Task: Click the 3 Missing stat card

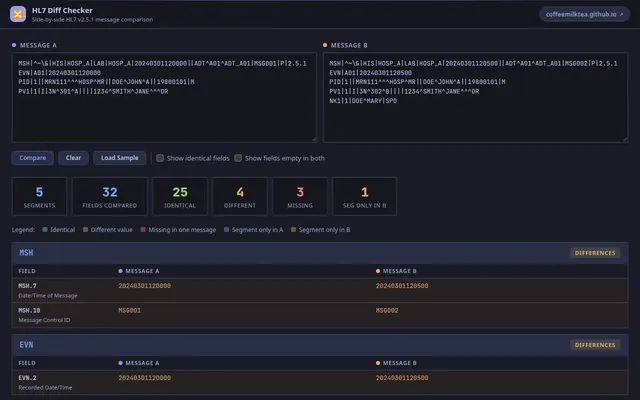Action: click(300, 196)
